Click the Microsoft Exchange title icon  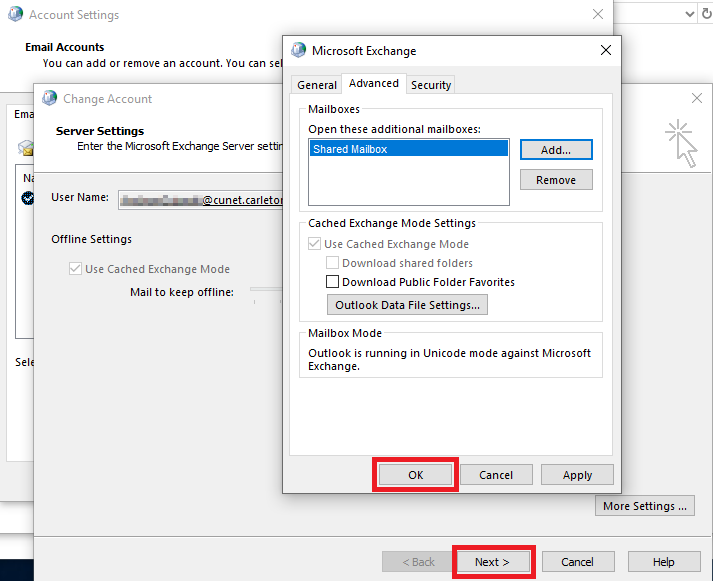pos(299,50)
